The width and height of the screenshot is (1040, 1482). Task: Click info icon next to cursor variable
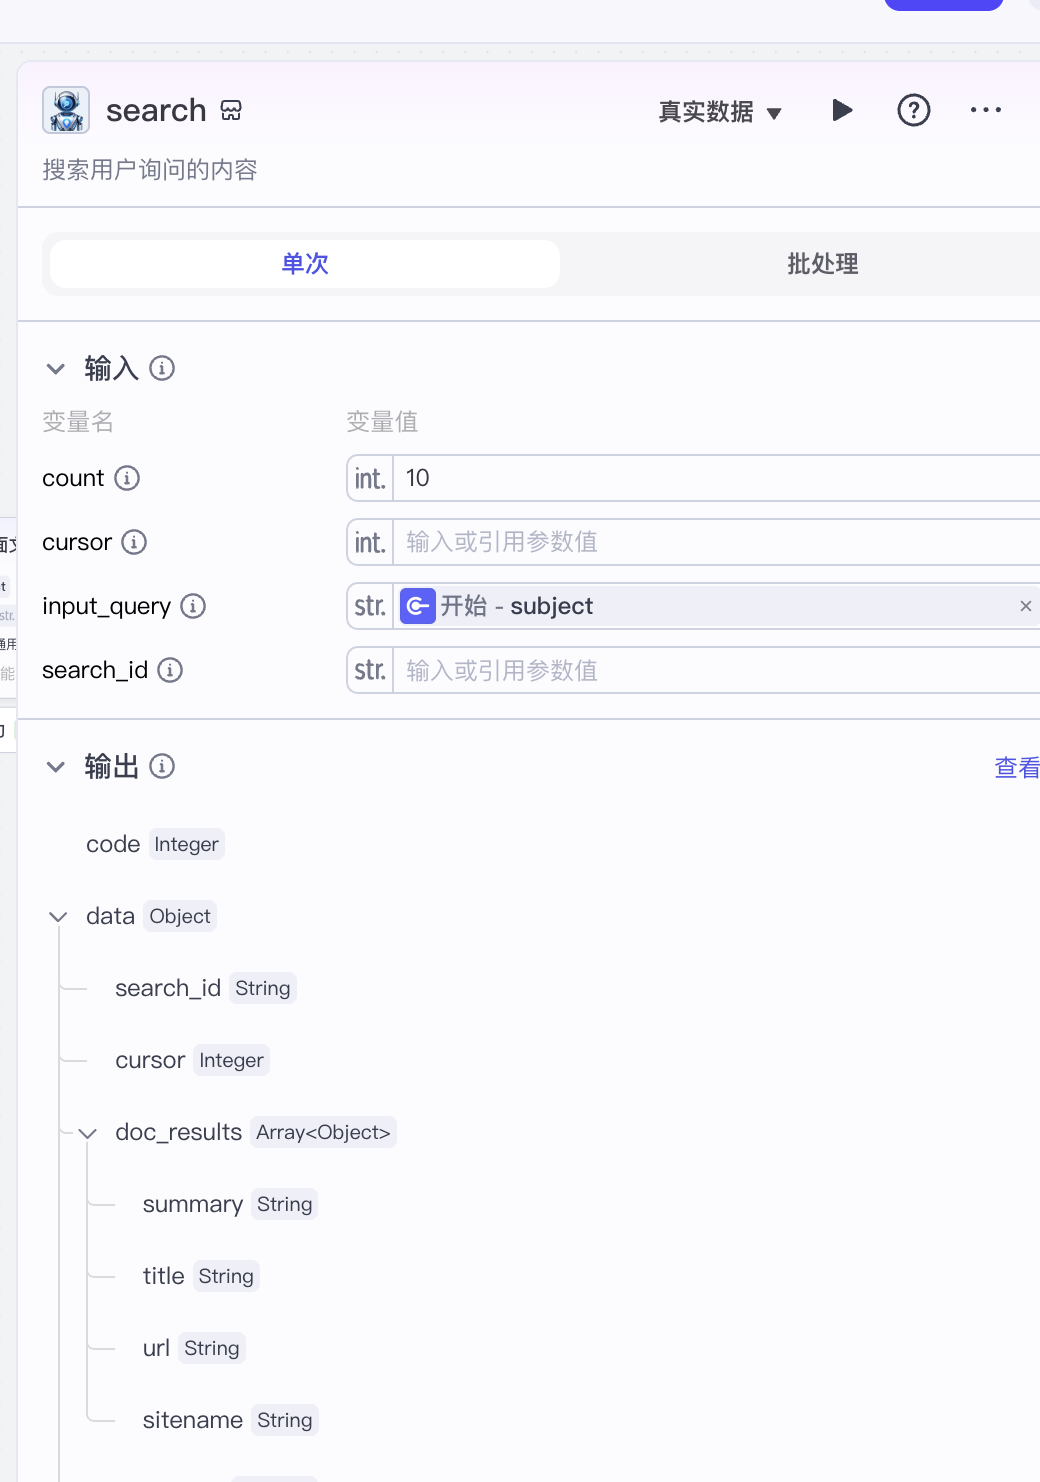pos(134,542)
